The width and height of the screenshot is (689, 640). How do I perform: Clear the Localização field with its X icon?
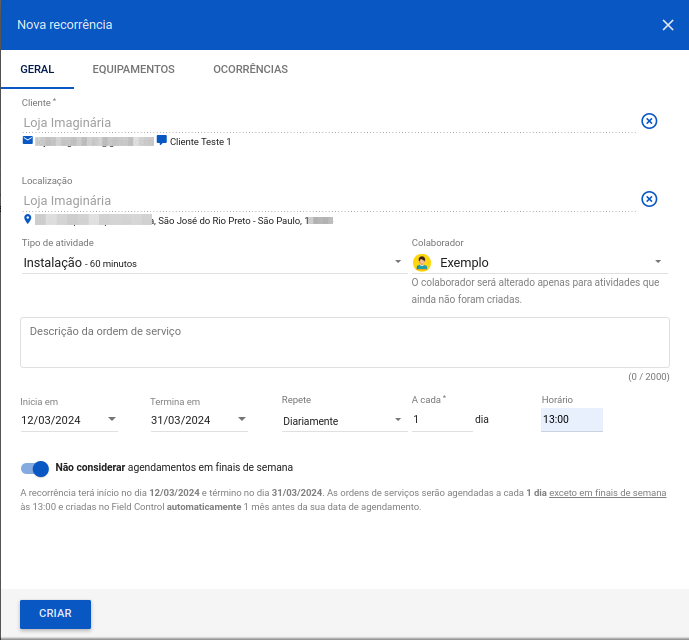pos(649,199)
